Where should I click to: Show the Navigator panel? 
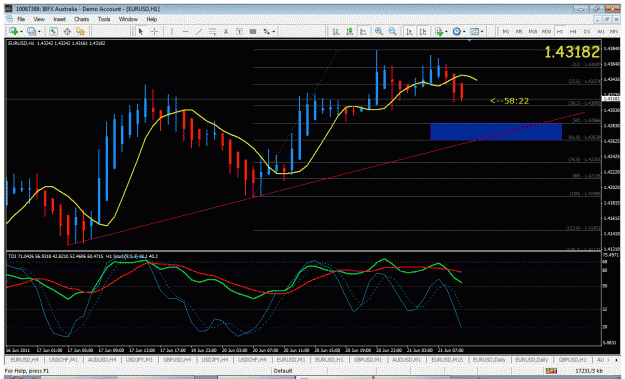pyautogui.click(x=81, y=31)
